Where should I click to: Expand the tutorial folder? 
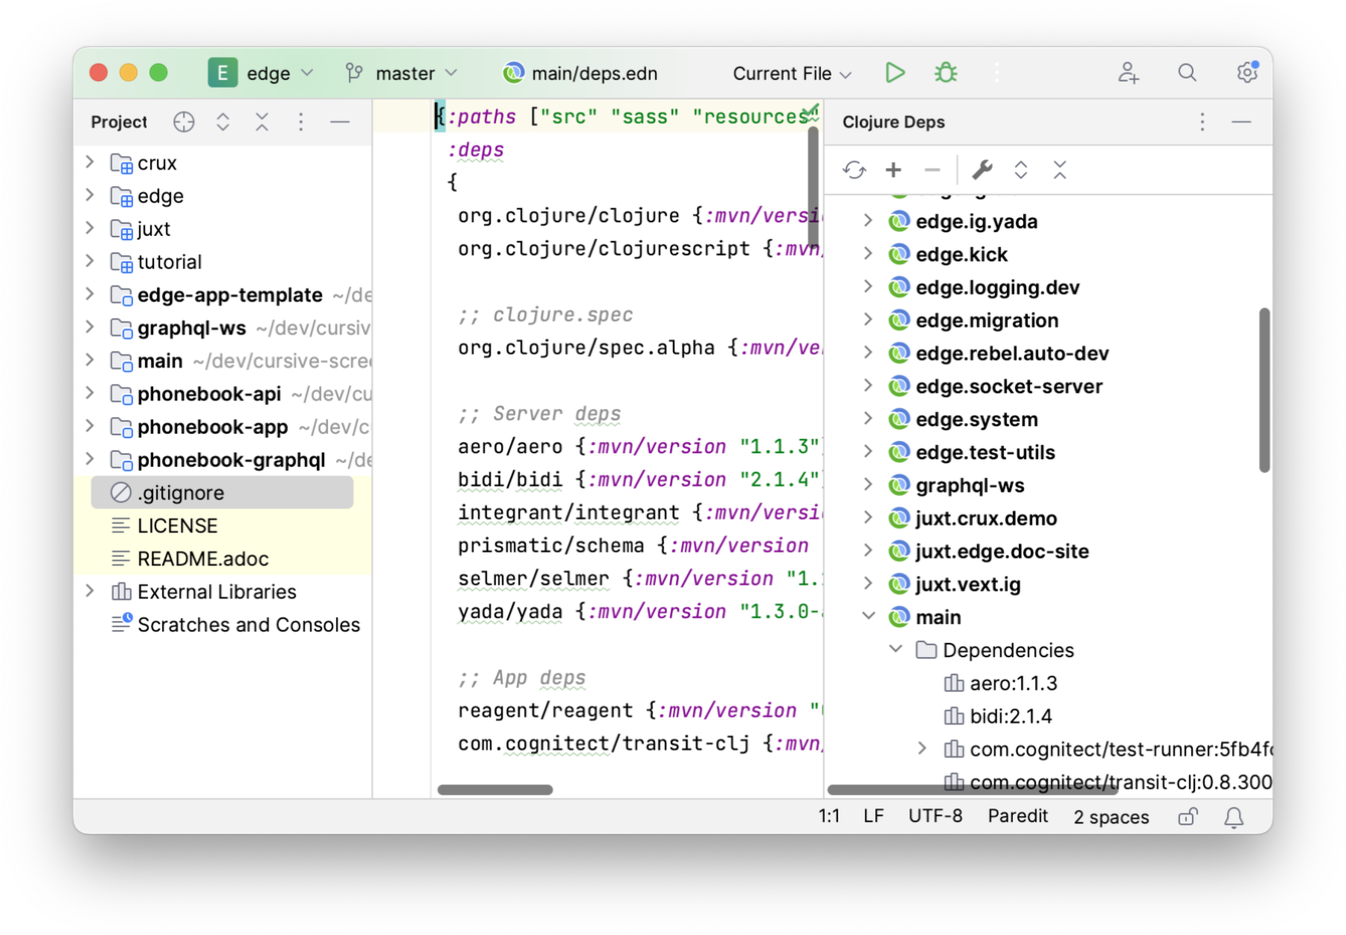pyautogui.click(x=90, y=261)
